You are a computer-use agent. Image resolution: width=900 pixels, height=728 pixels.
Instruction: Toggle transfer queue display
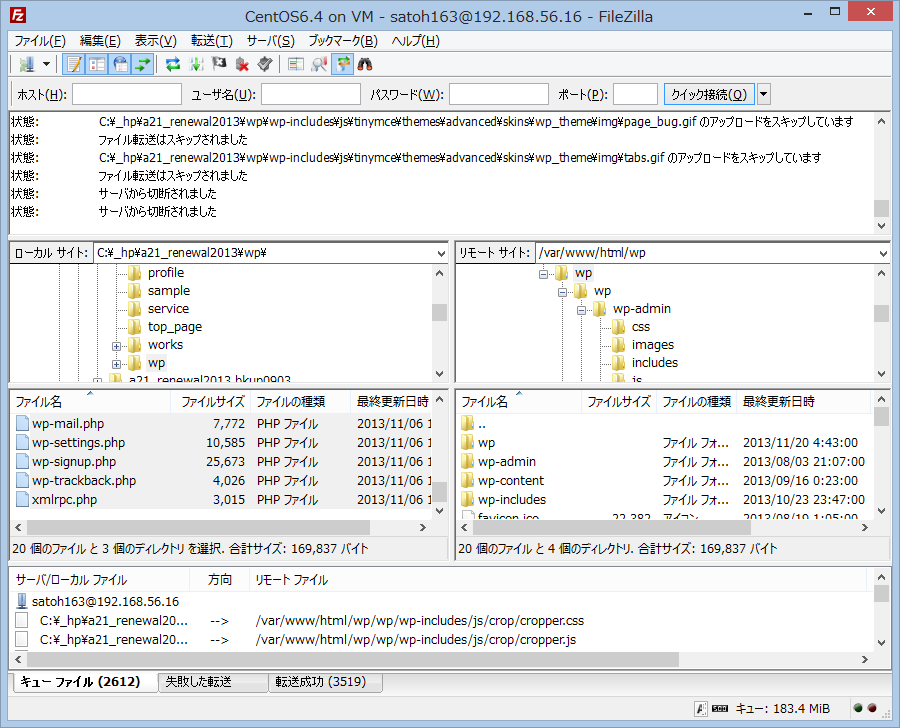click(142, 64)
